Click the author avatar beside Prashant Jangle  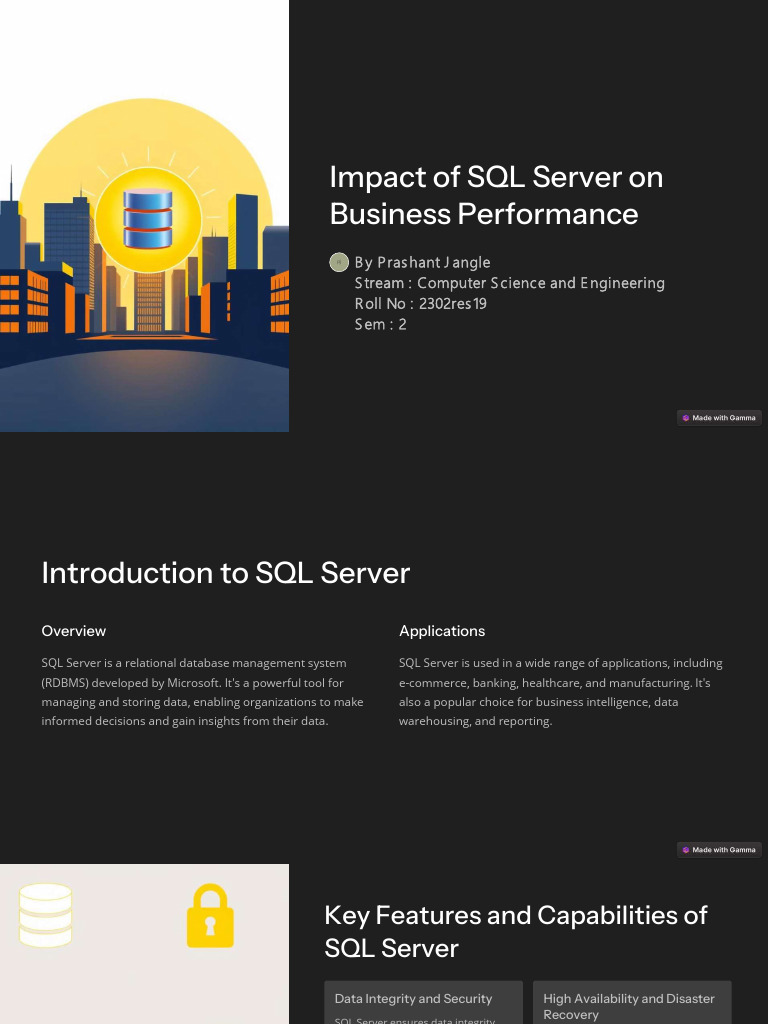339,262
